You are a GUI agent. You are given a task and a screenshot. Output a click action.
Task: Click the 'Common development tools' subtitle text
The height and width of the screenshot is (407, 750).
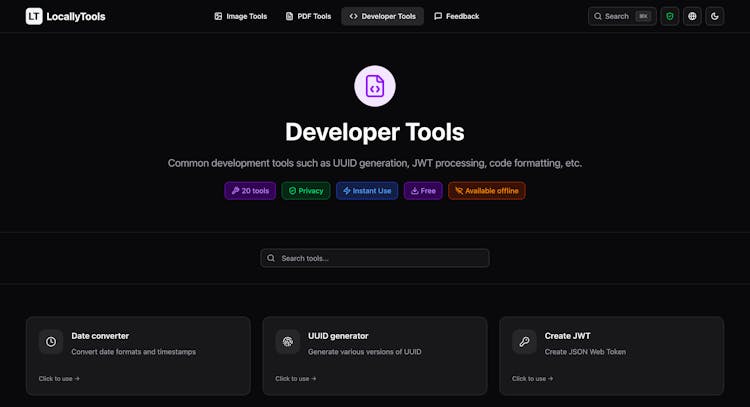[375, 163]
